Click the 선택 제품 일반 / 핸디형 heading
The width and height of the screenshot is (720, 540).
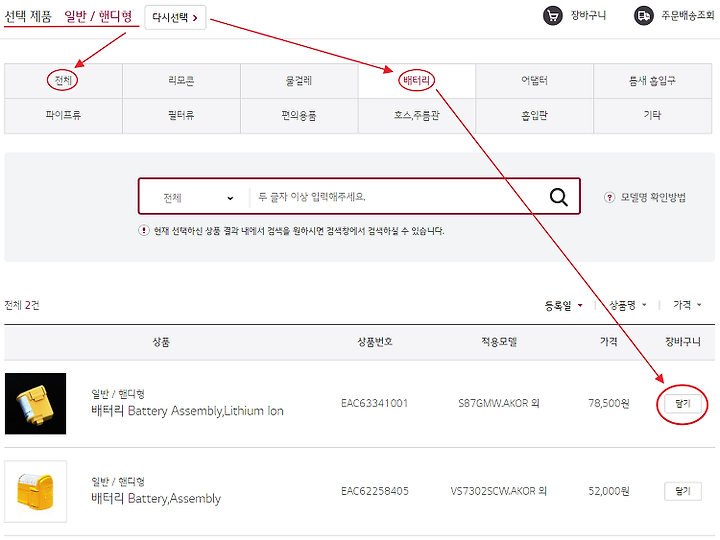(68, 17)
